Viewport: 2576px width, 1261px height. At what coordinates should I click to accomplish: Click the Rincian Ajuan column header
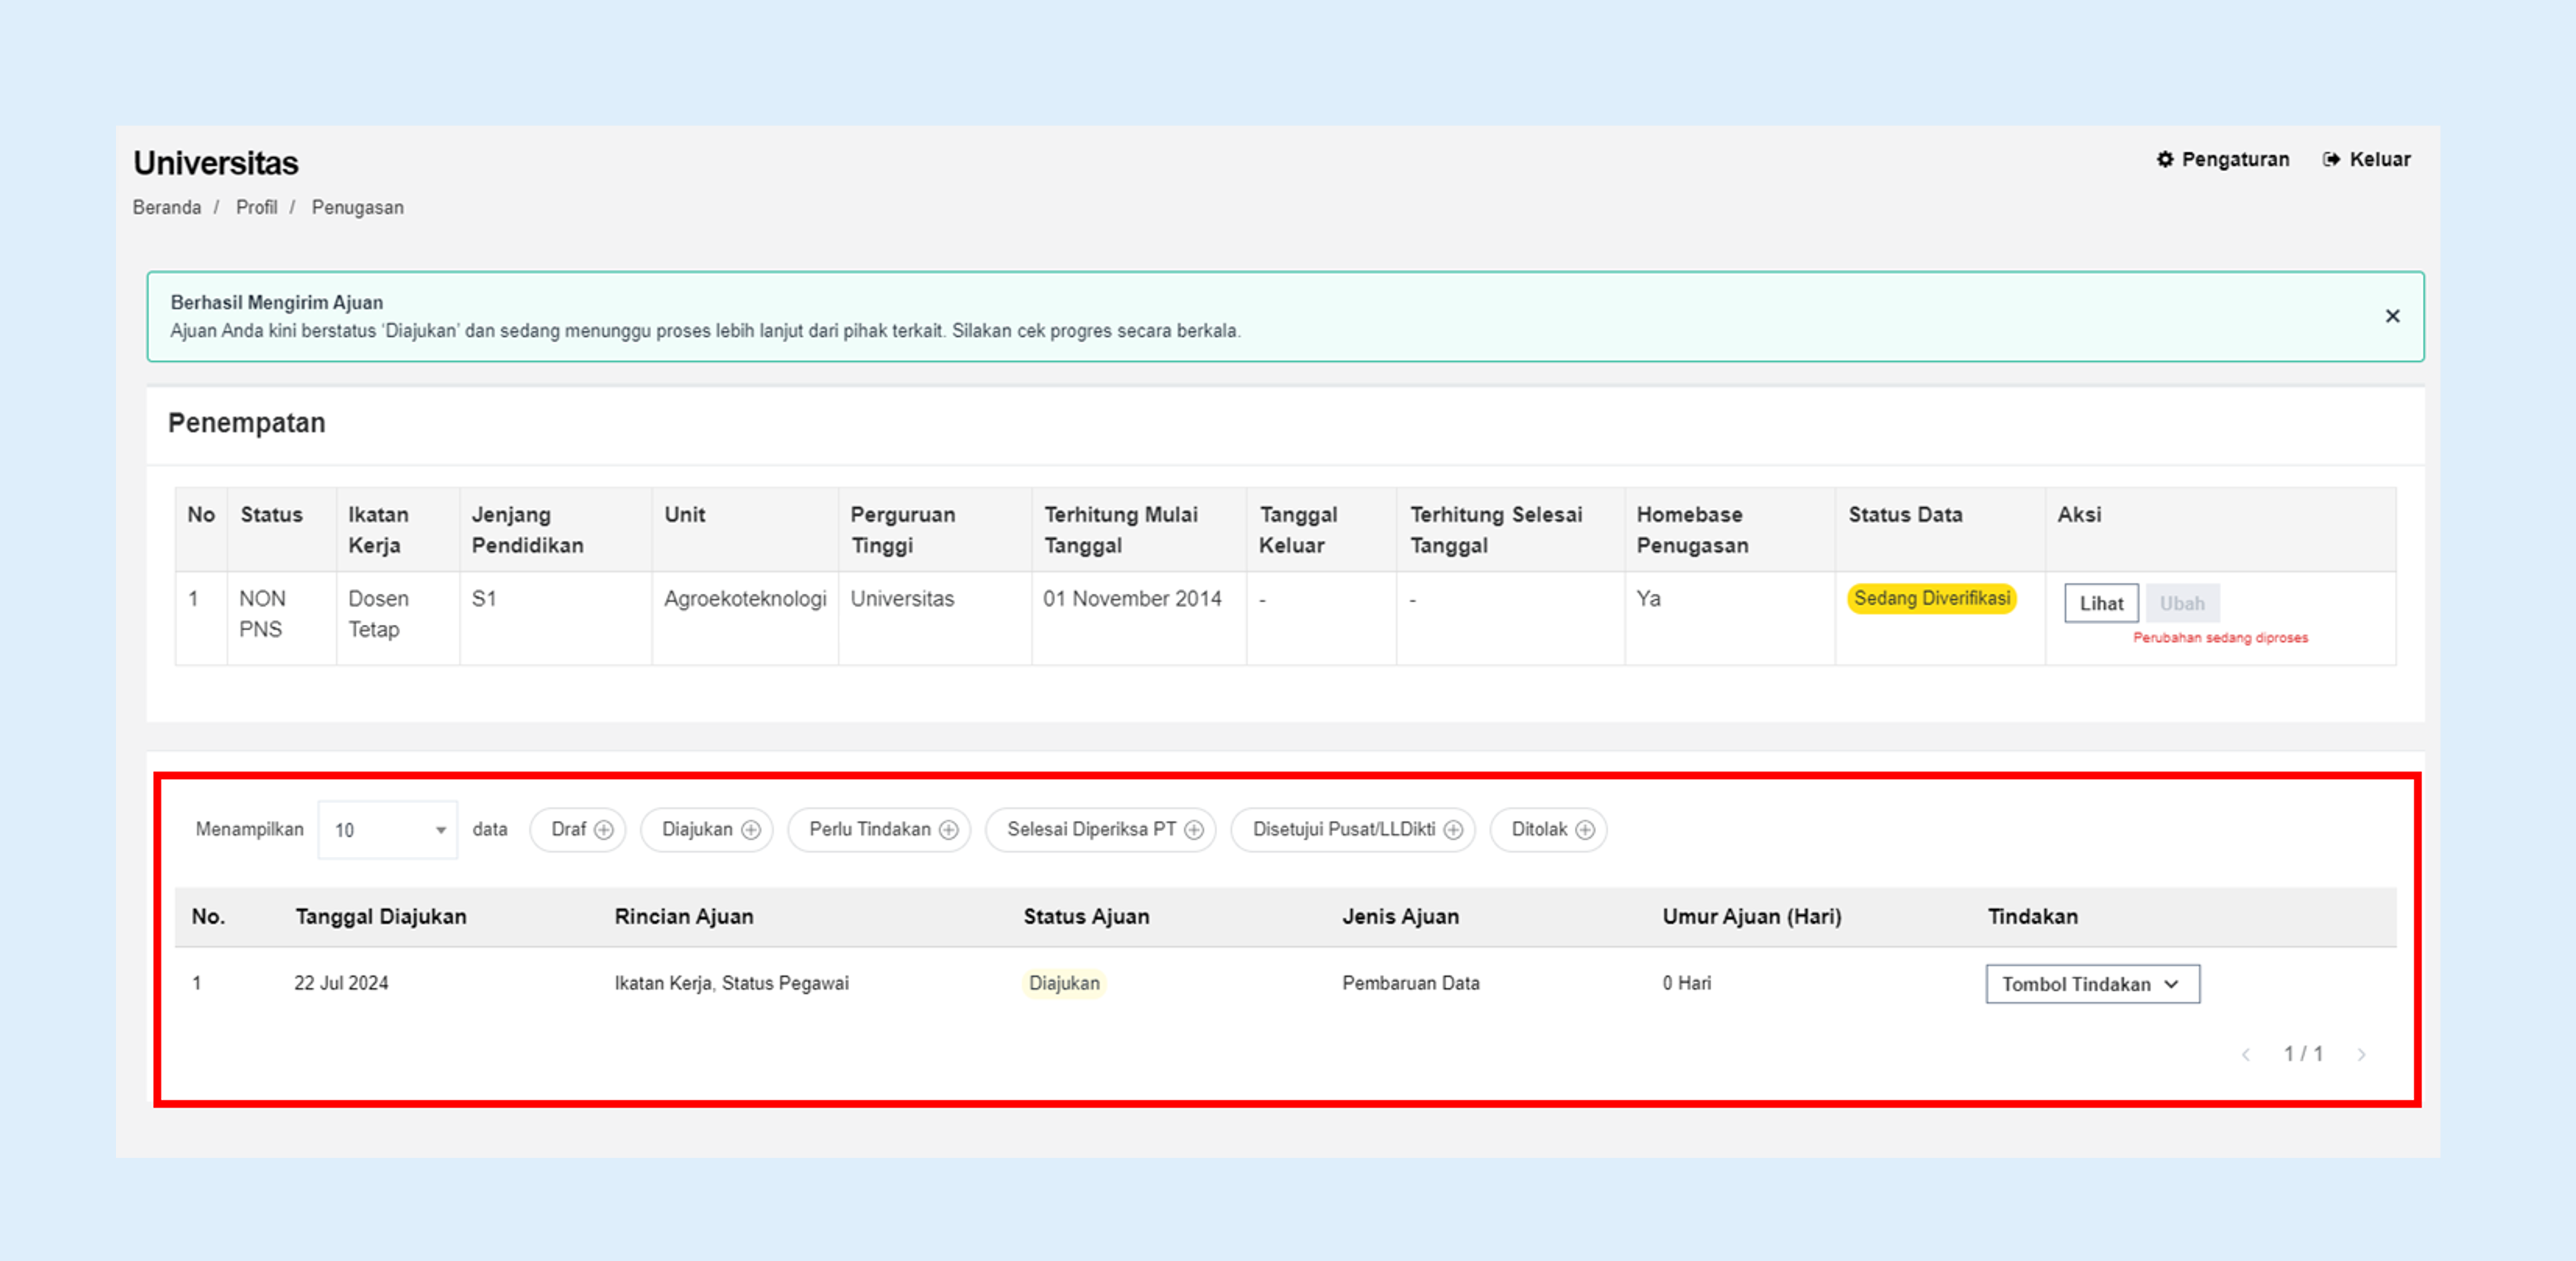(684, 916)
